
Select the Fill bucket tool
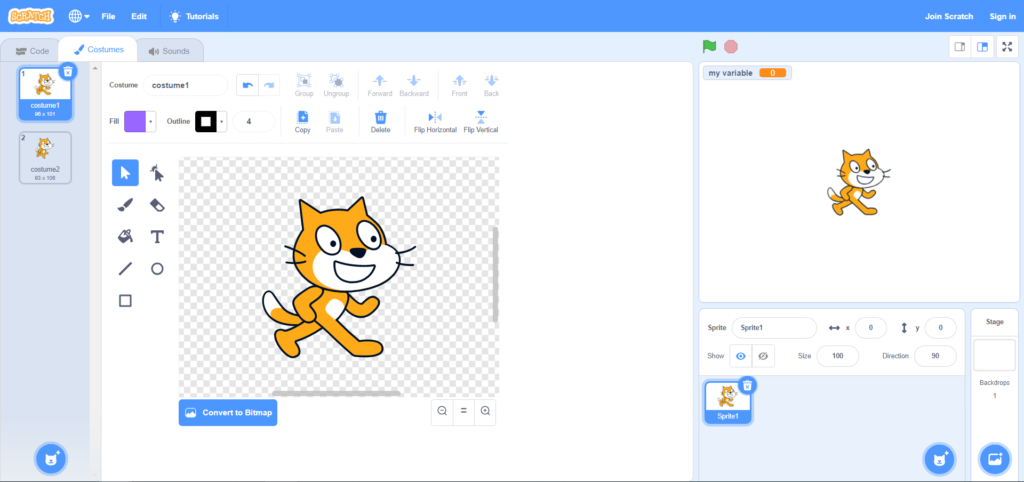(x=125, y=236)
